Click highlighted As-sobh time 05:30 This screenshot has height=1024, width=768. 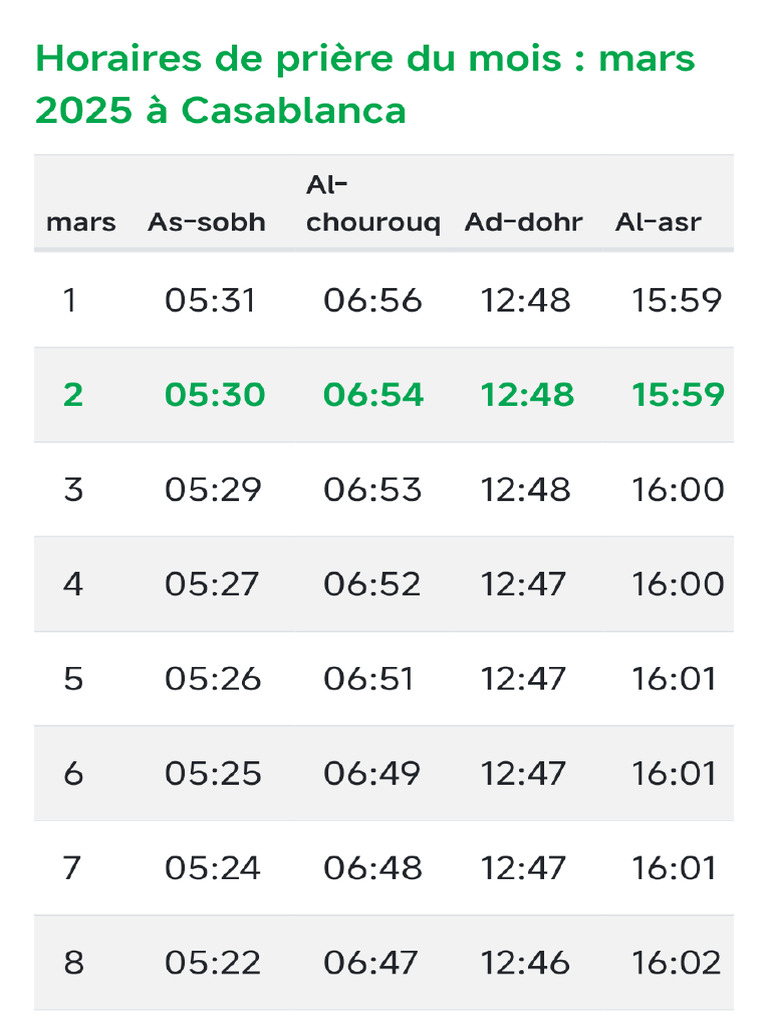pyautogui.click(x=215, y=395)
